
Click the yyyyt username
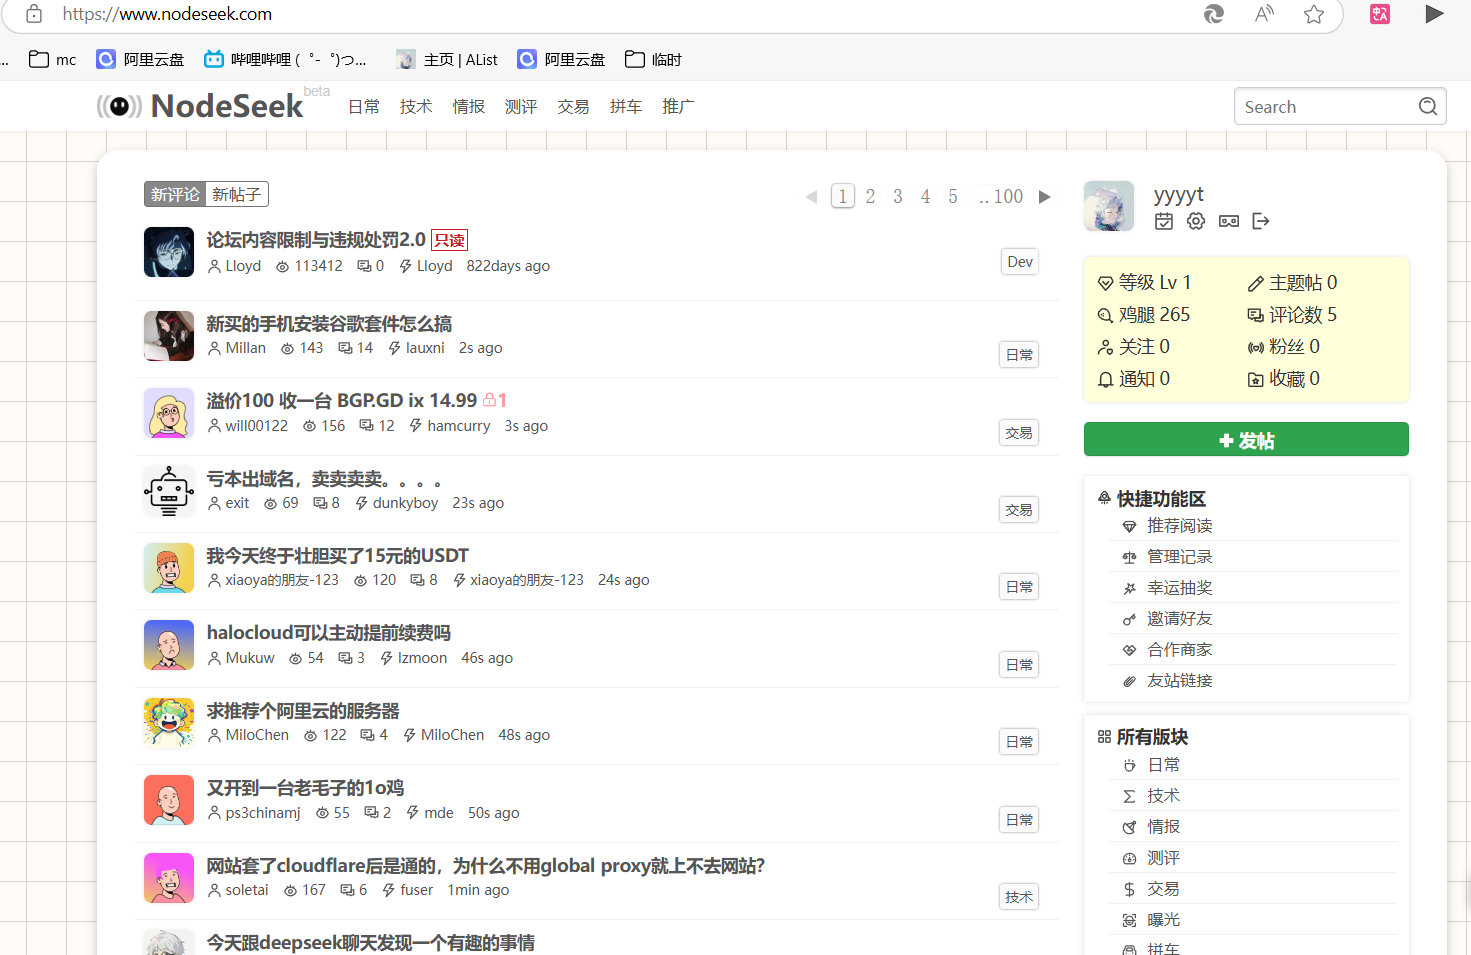pyautogui.click(x=1178, y=194)
